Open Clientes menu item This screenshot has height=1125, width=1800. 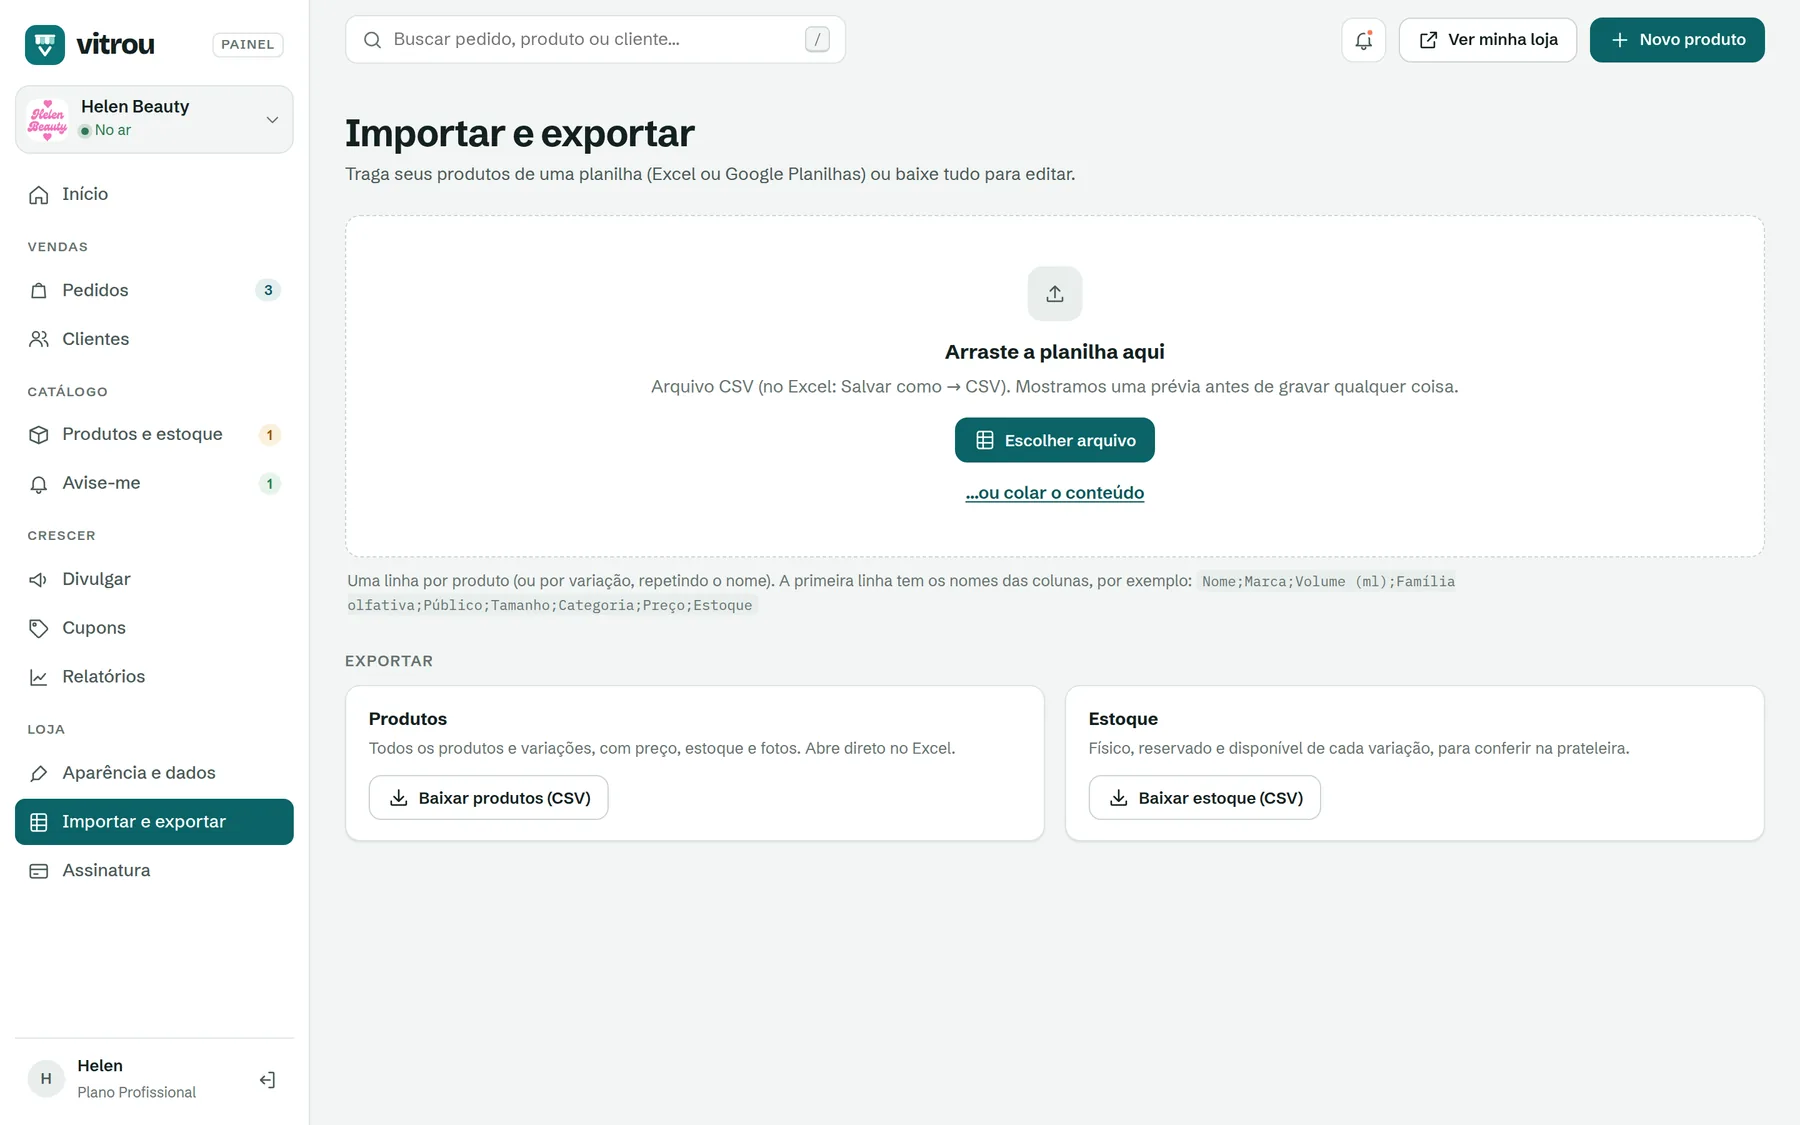(x=154, y=339)
